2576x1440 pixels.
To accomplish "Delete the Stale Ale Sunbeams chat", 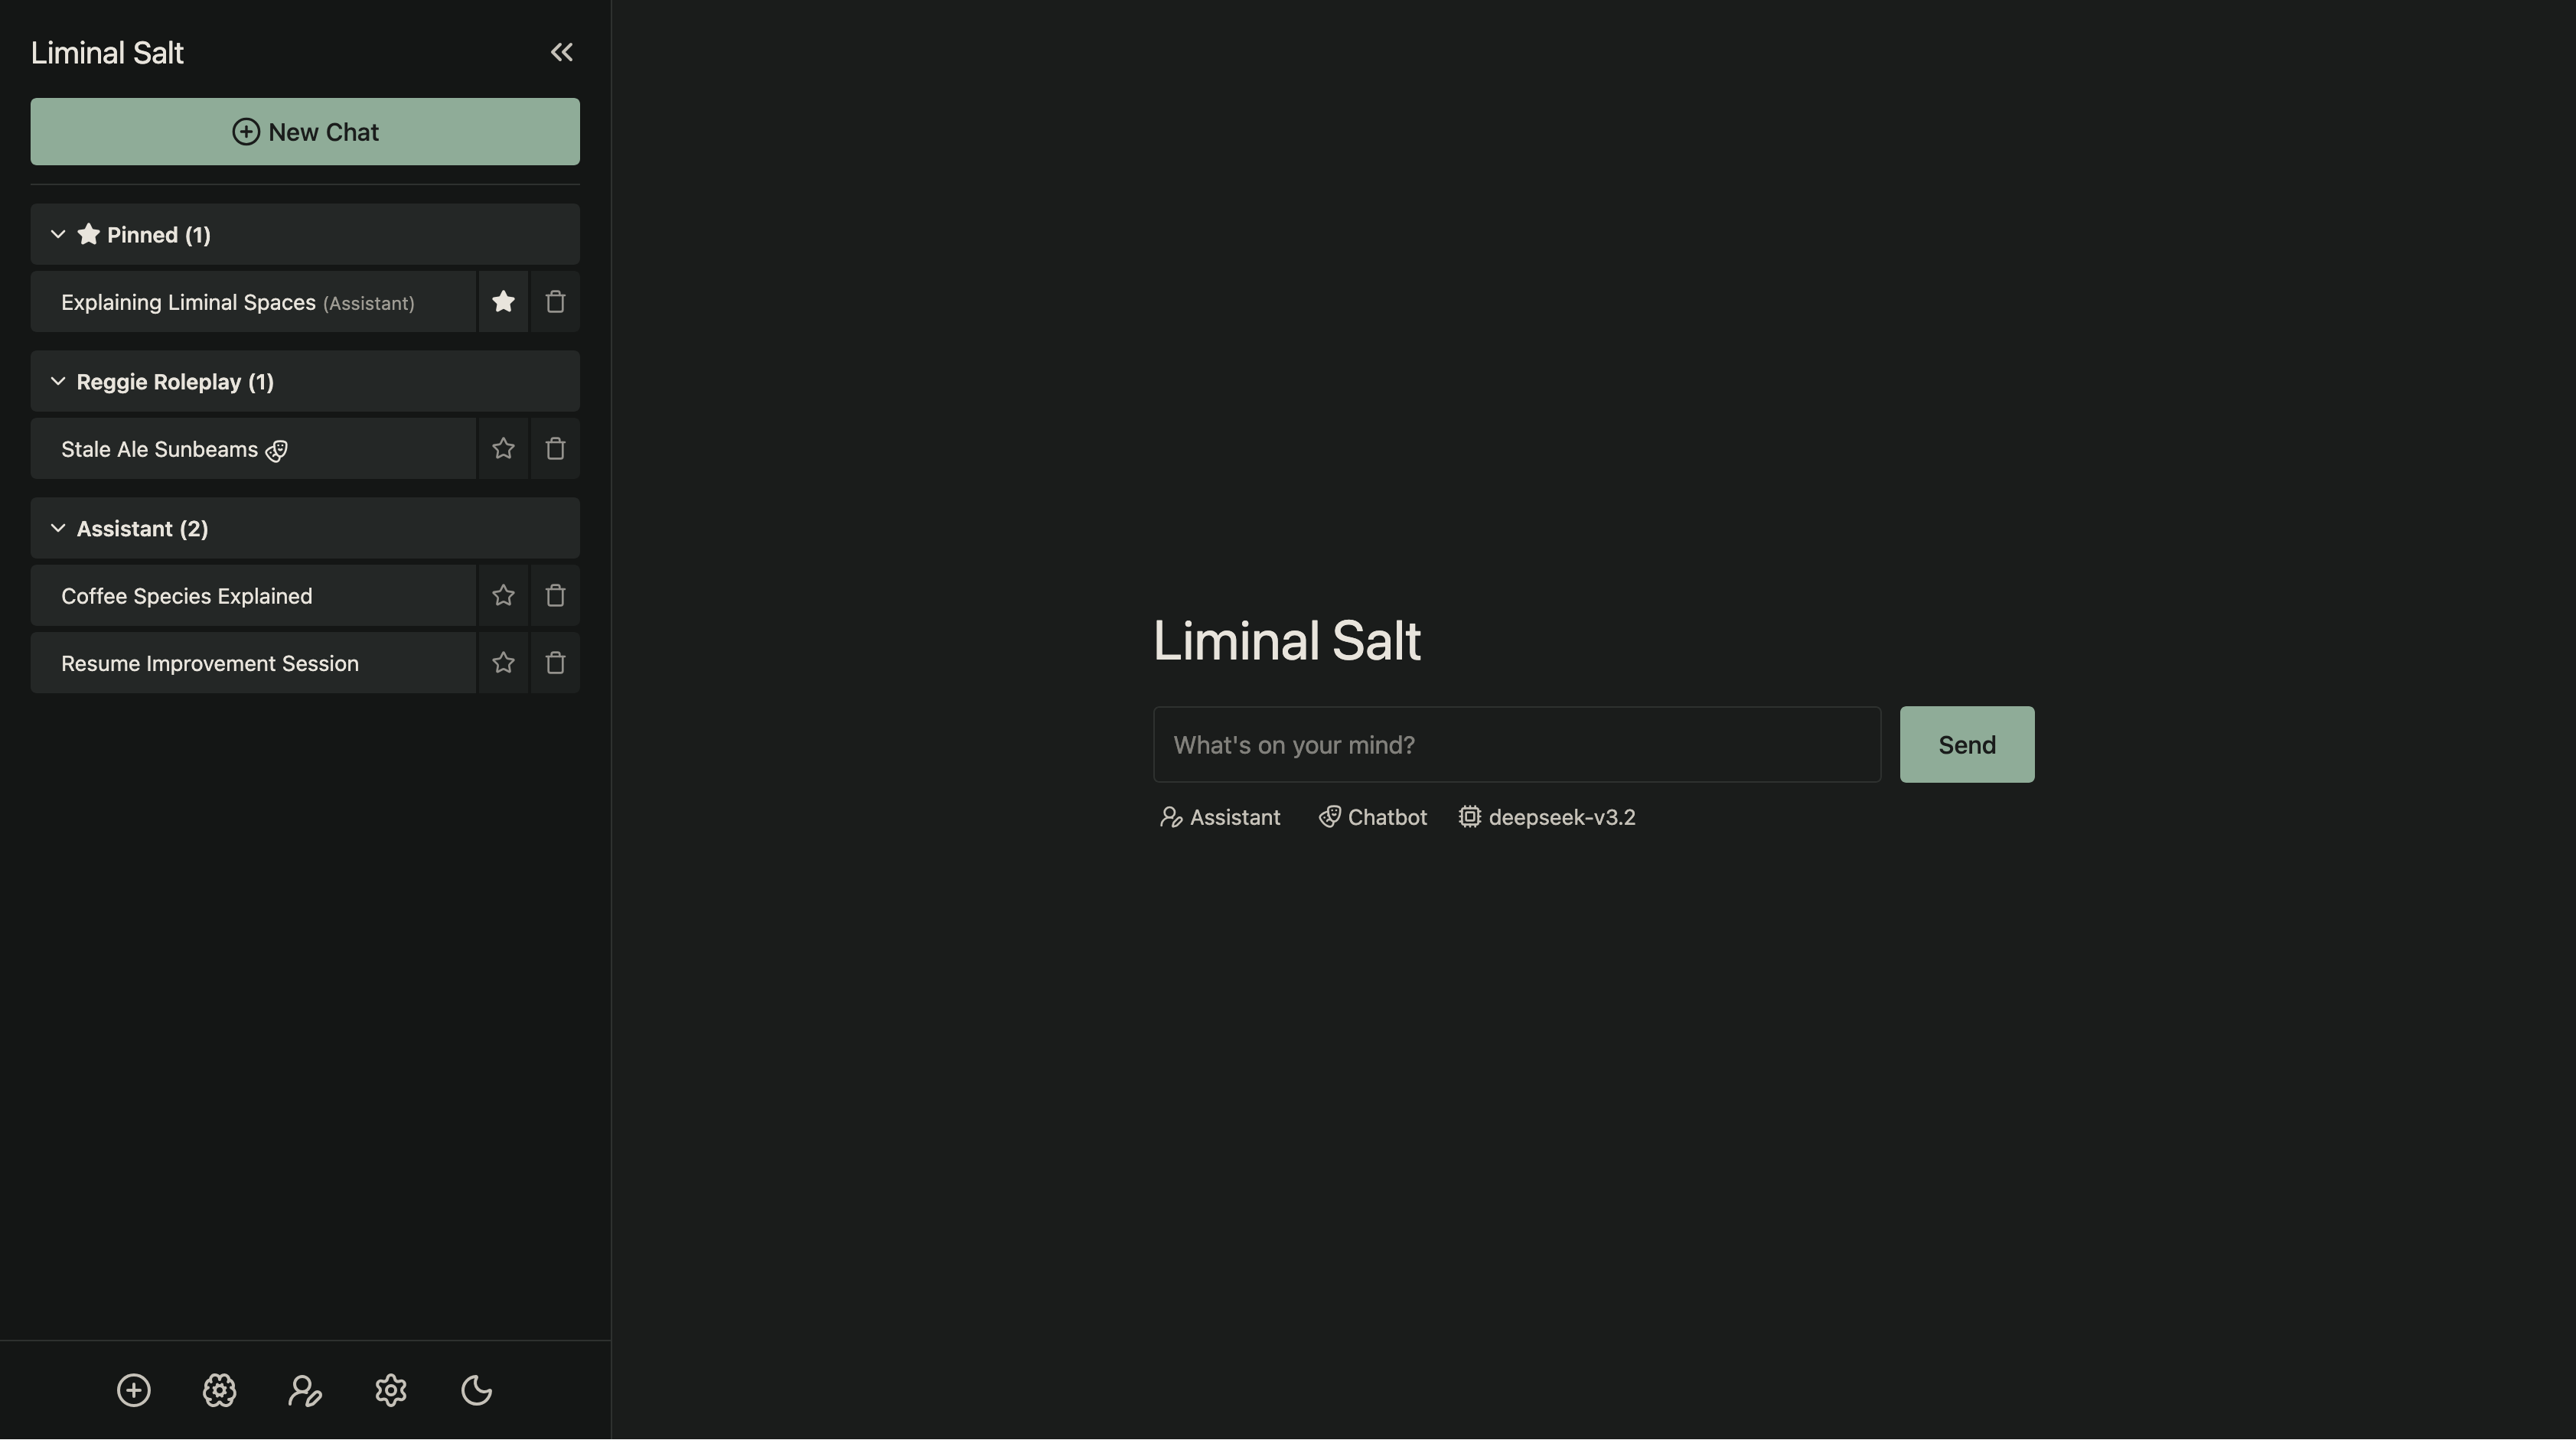I will tap(555, 448).
